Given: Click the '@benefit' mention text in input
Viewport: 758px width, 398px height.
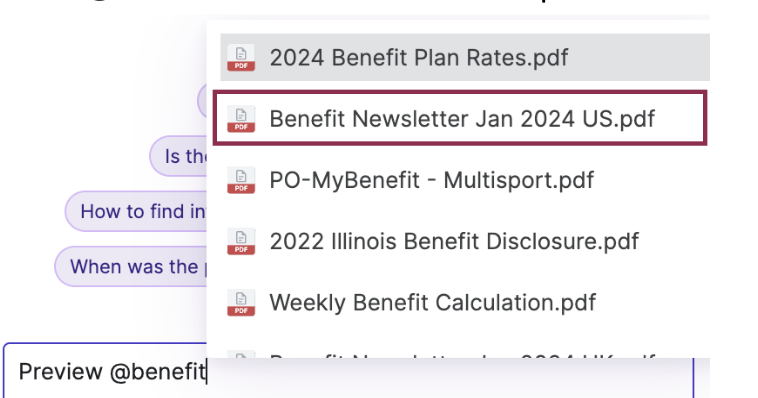Looking at the screenshot, I should (x=158, y=372).
